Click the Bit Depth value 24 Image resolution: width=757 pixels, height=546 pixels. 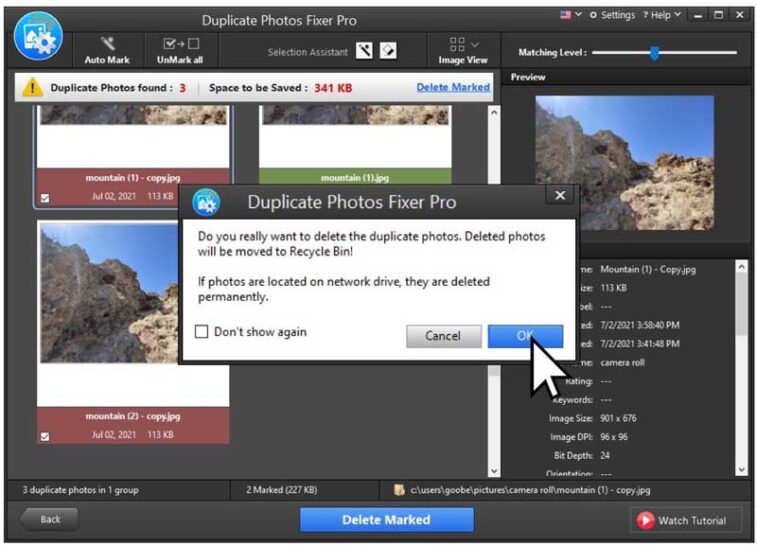point(605,455)
